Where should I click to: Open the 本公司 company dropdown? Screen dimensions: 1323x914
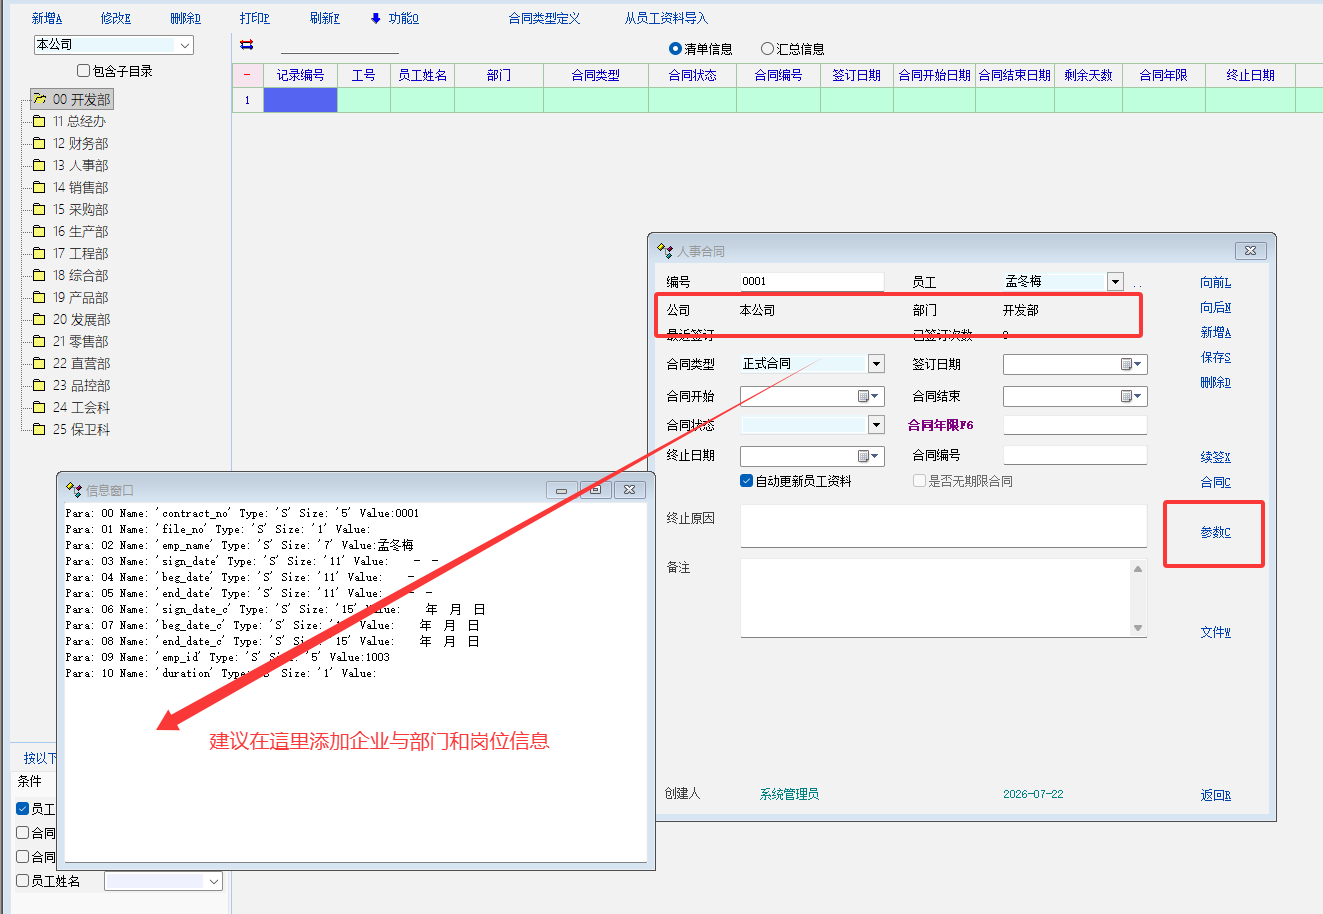point(185,45)
